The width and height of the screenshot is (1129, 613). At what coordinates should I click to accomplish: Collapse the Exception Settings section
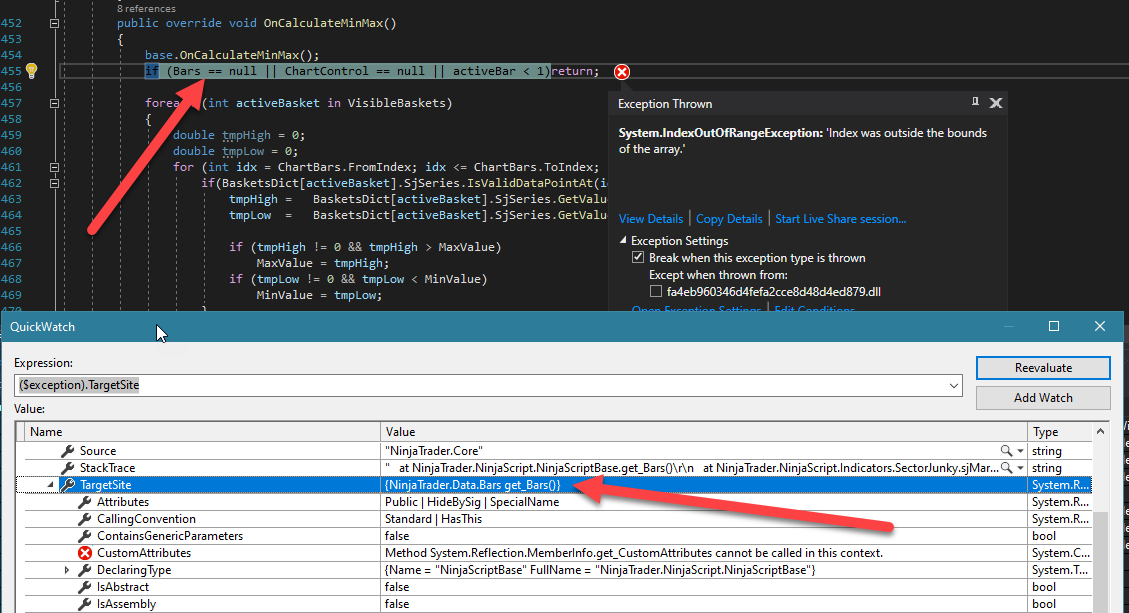[624, 241]
